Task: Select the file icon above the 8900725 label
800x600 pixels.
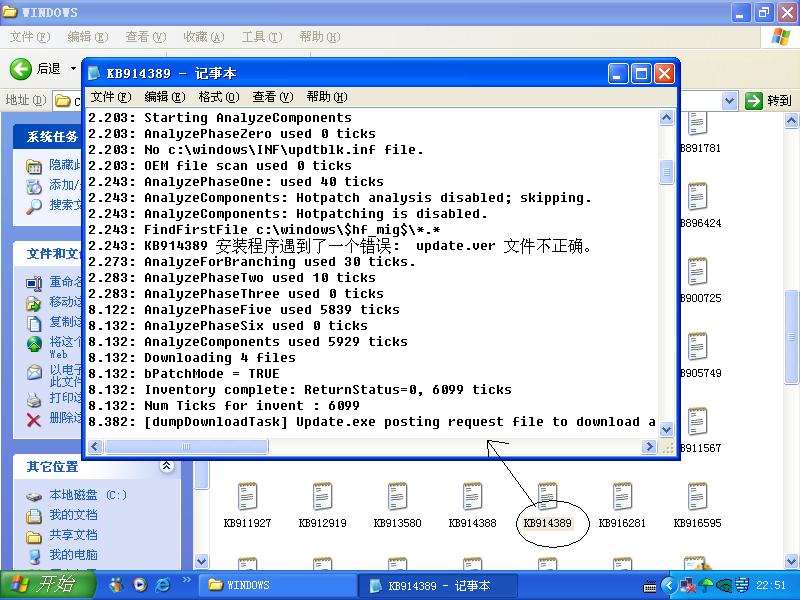Action: tap(697, 271)
